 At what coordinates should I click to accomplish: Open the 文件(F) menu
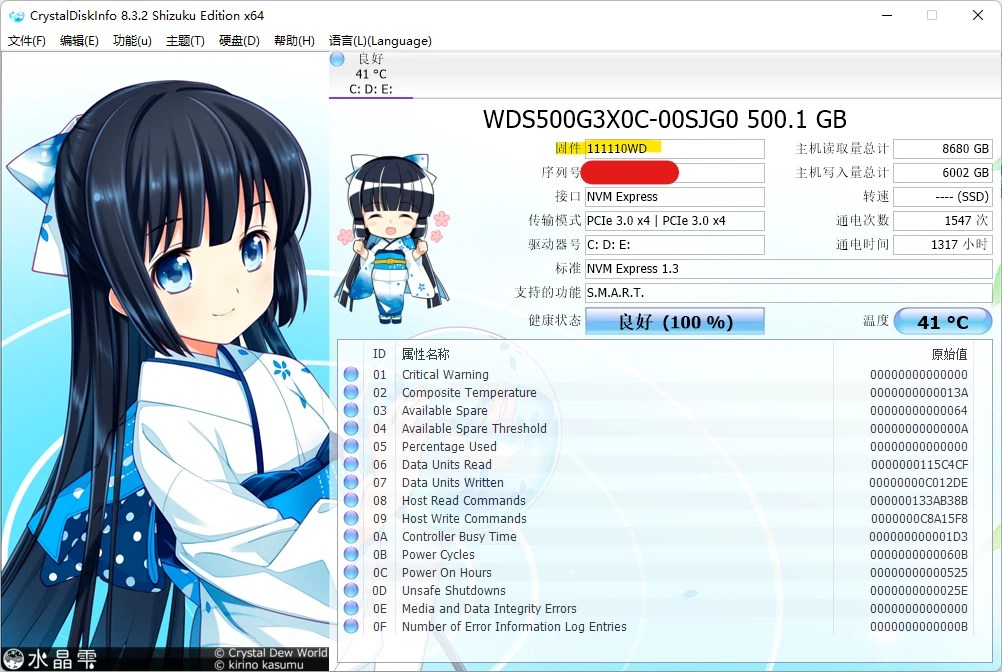27,41
